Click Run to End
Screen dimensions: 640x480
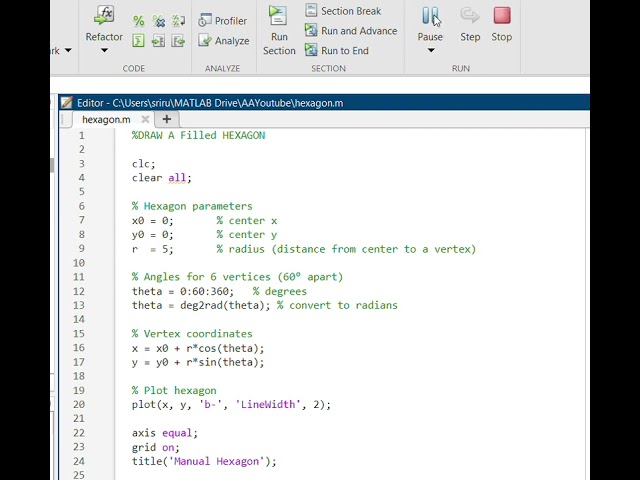pyautogui.click(x=337, y=50)
